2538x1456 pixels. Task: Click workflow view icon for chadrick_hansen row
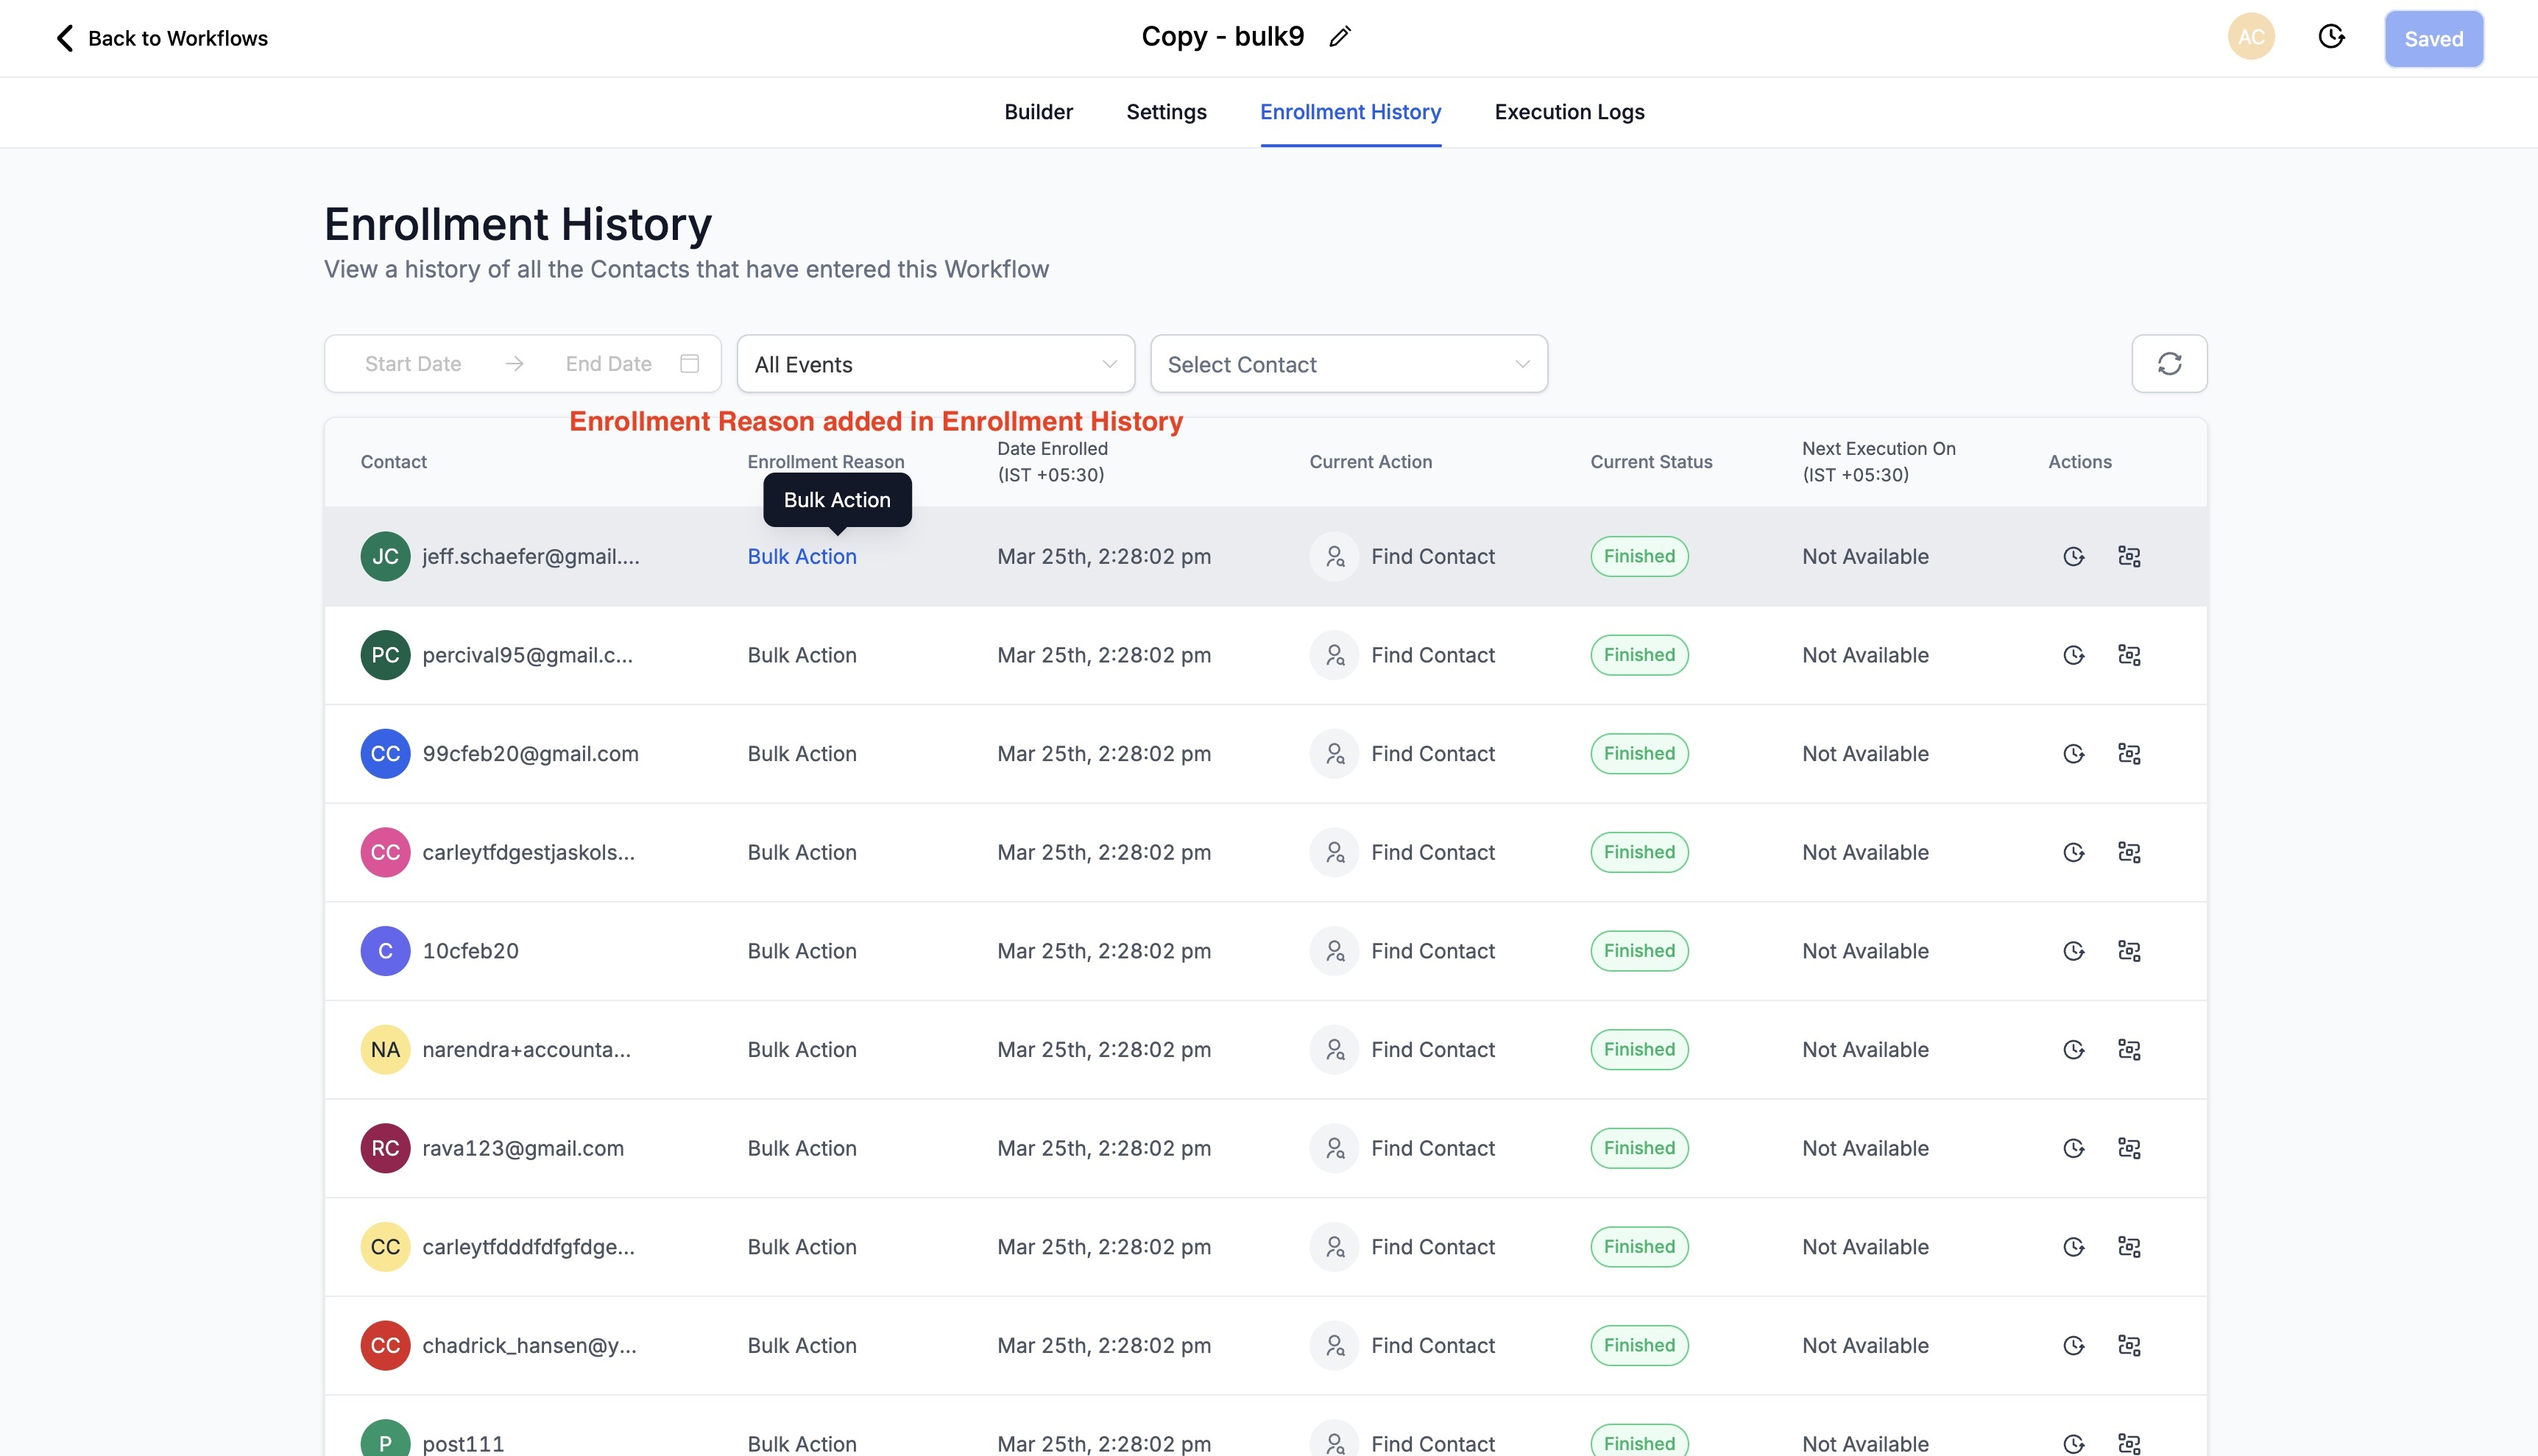(2129, 1345)
